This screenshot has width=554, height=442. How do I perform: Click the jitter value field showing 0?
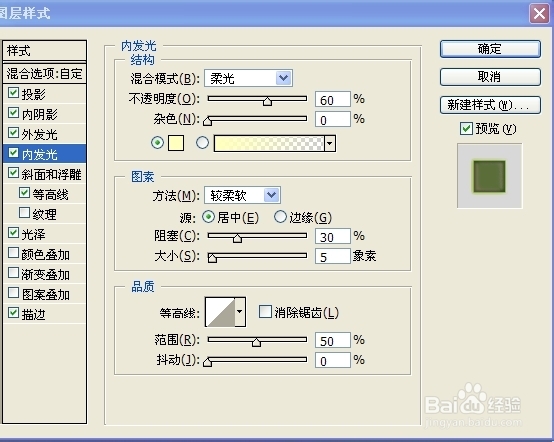[x=332, y=360]
